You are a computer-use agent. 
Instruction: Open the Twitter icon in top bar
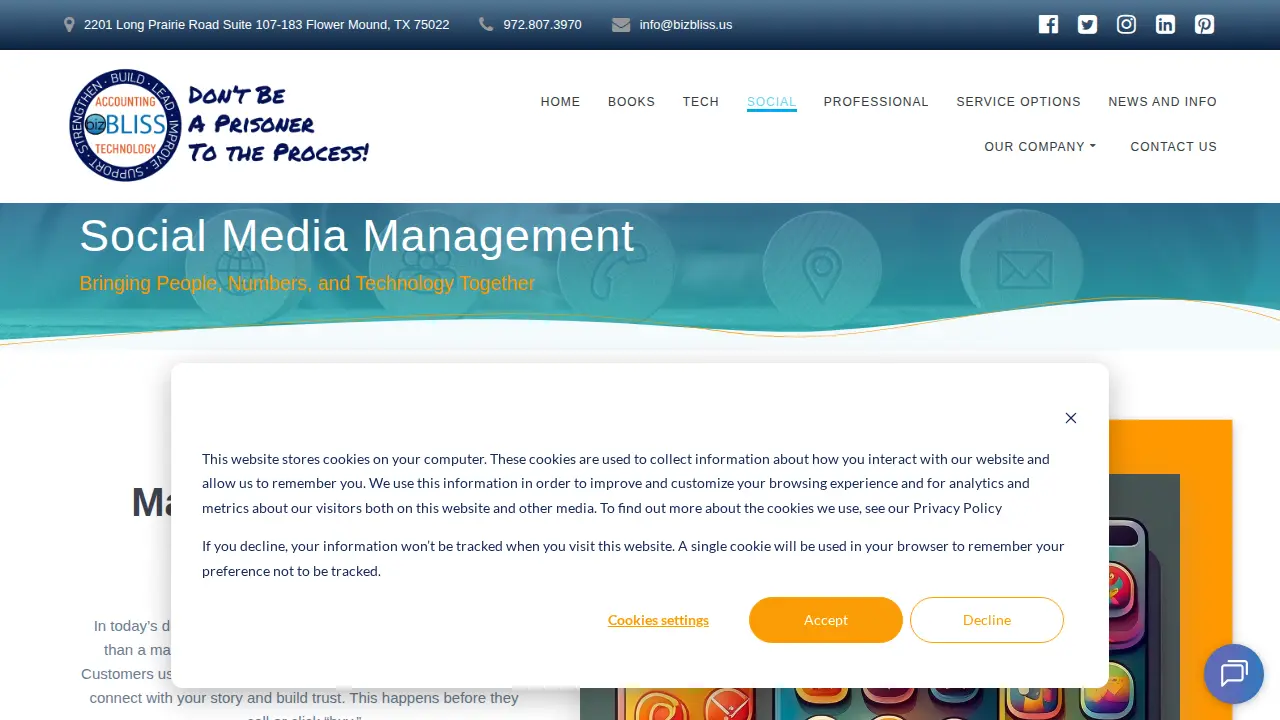pyautogui.click(x=1087, y=25)
